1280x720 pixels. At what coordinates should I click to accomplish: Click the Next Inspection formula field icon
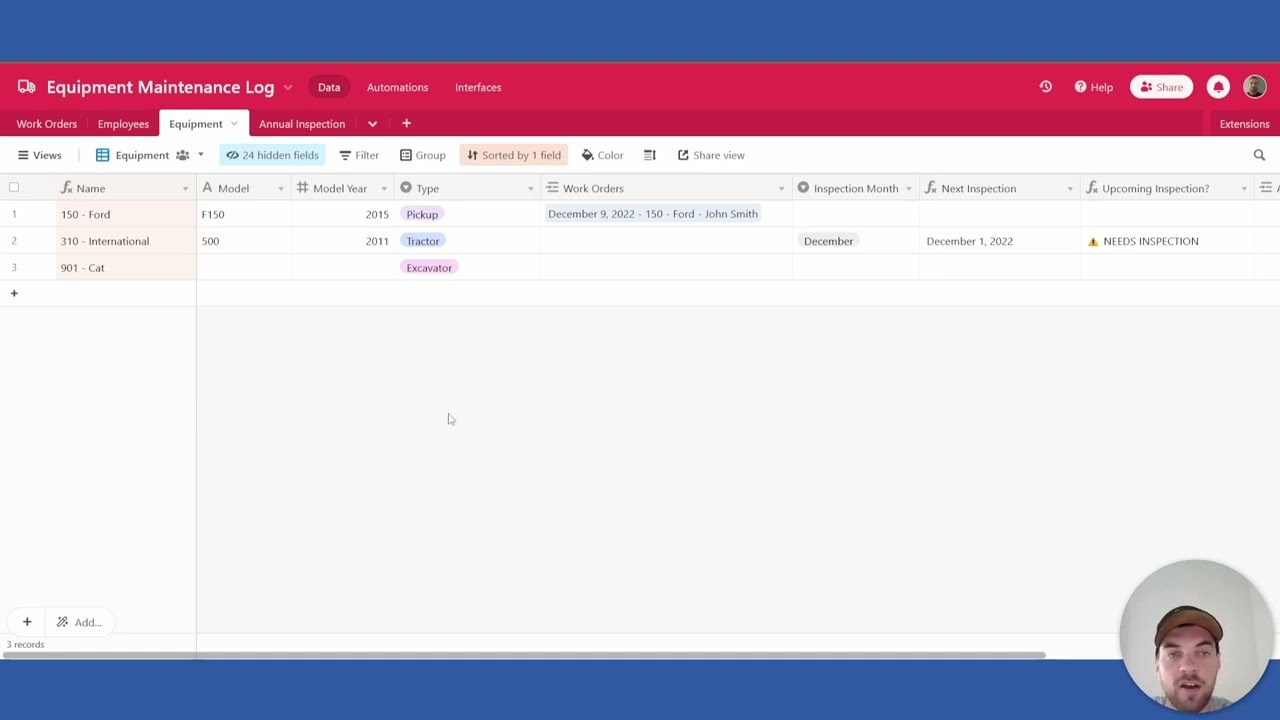[930, 188]
